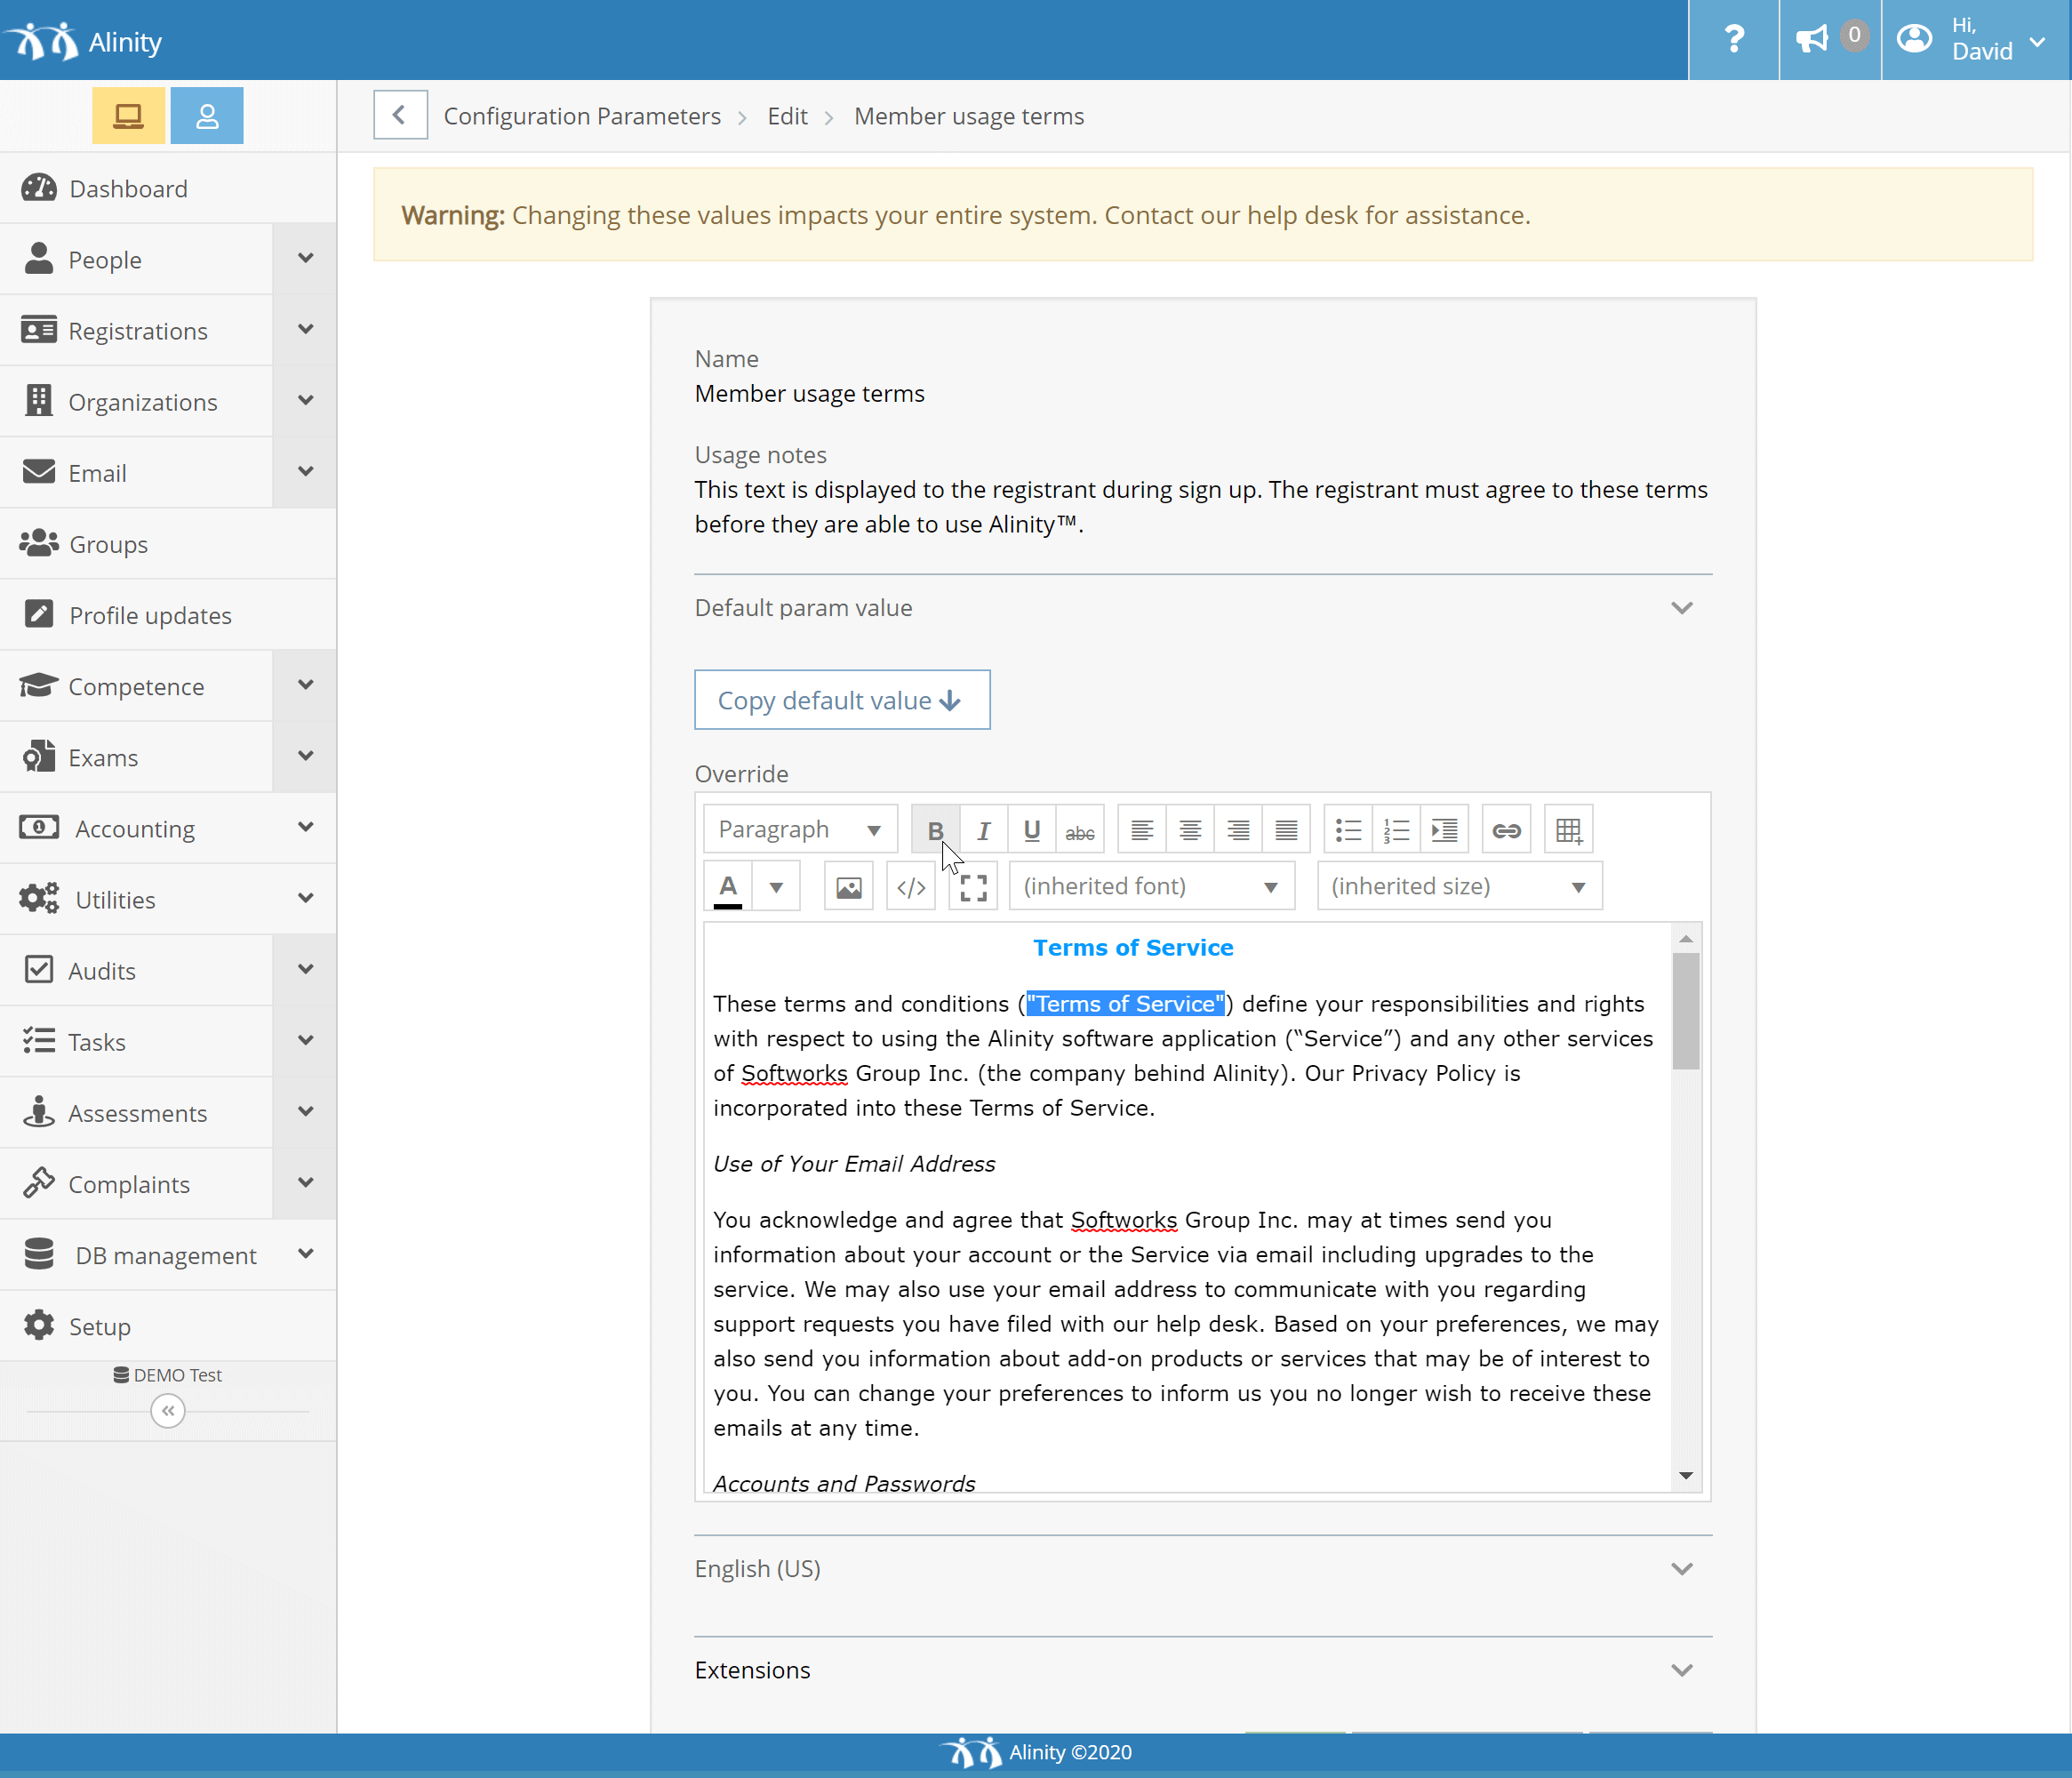This screenshot has height=1778, width=2072.
Task: Click the Competence graduation cap icon
Action: click(x=39, y=686)
